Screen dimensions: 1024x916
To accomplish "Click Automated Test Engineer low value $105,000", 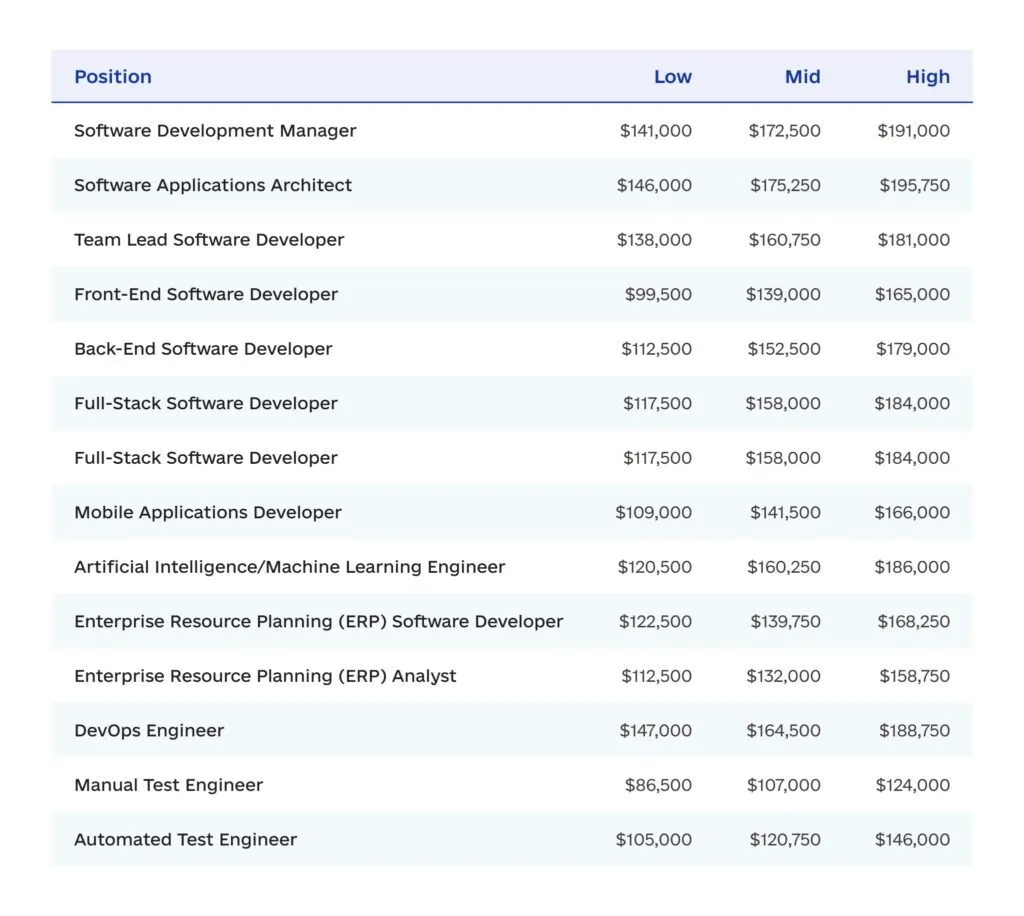I will point(654,840).
